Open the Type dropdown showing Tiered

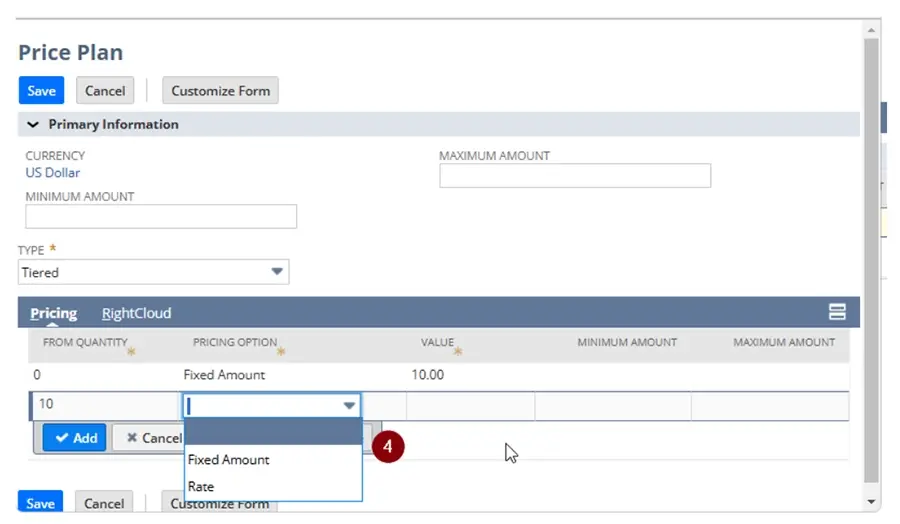pyautogui.click(x=277, y=272)
